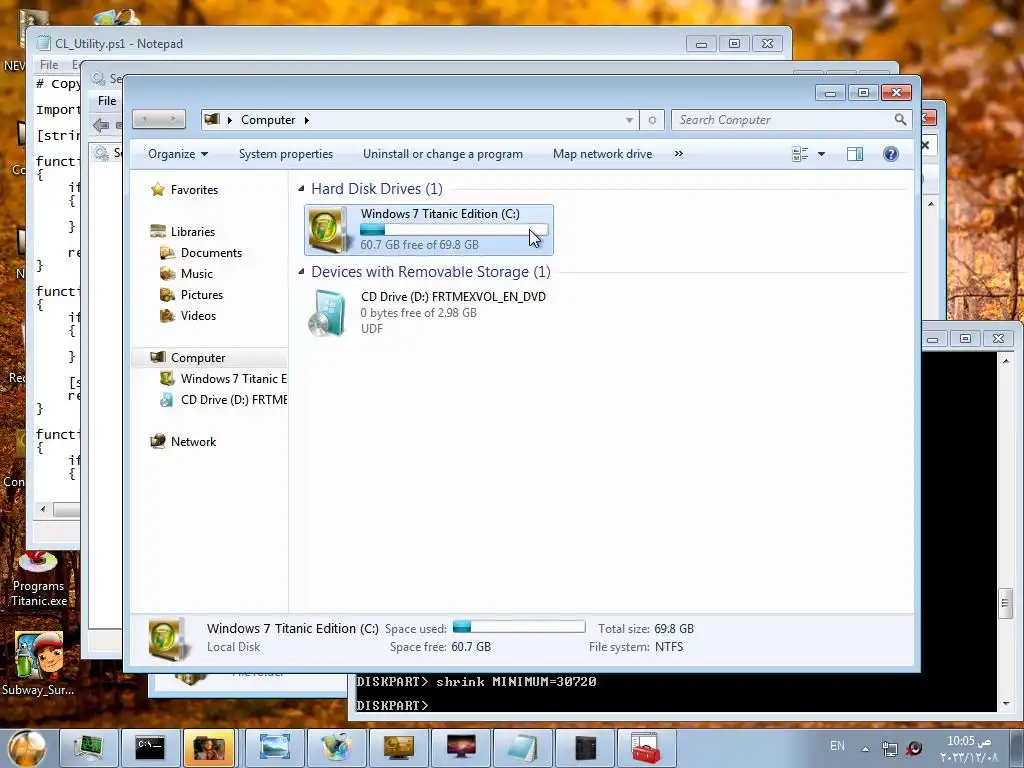Image resolution: width=1024 pixels, height=768 pixels.
Task: Click Map network drive
Action: [x=602, y=153]
